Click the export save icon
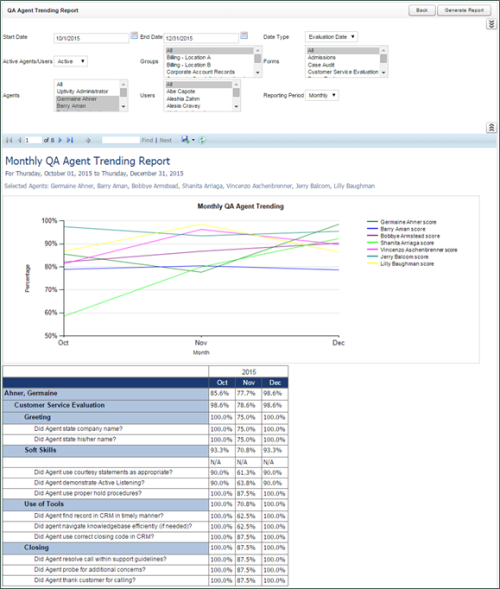This screenshot has height=589, width=500. (x=185, y=140)
